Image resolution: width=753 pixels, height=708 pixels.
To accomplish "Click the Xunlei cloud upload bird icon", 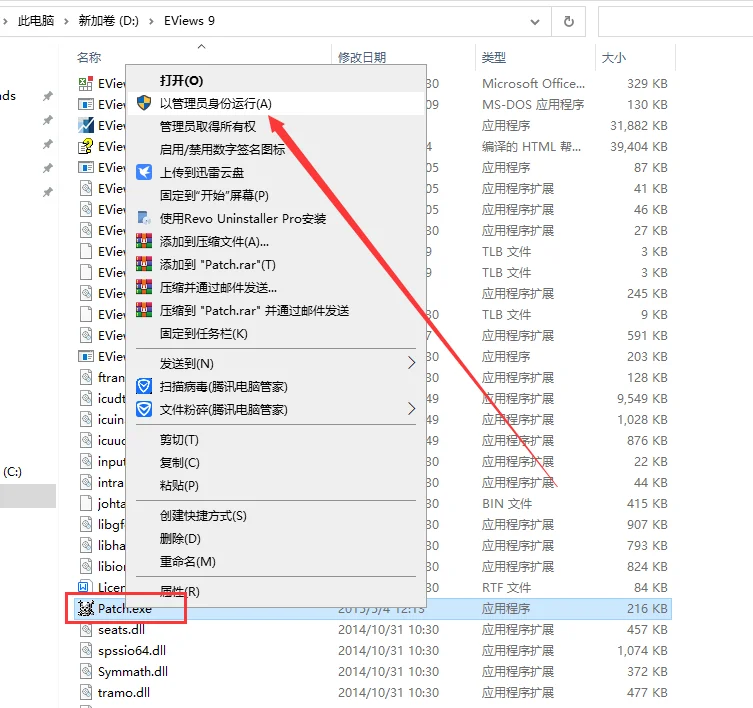I will (x=144, y=172).
